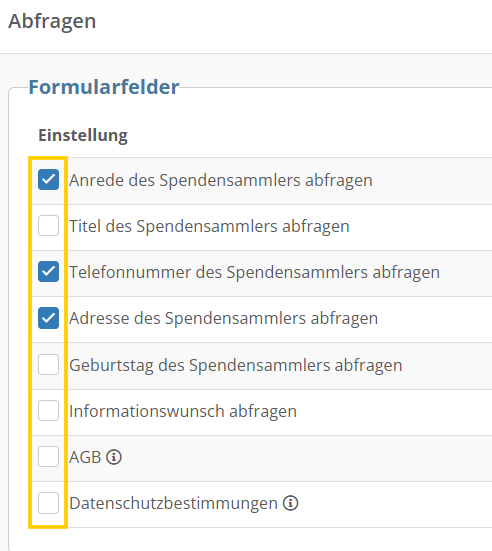The width and height of the screenshot is (492, 551).
Task: Select the label Geburtstag des Spendensammlers abfragen
Action: 235,365
